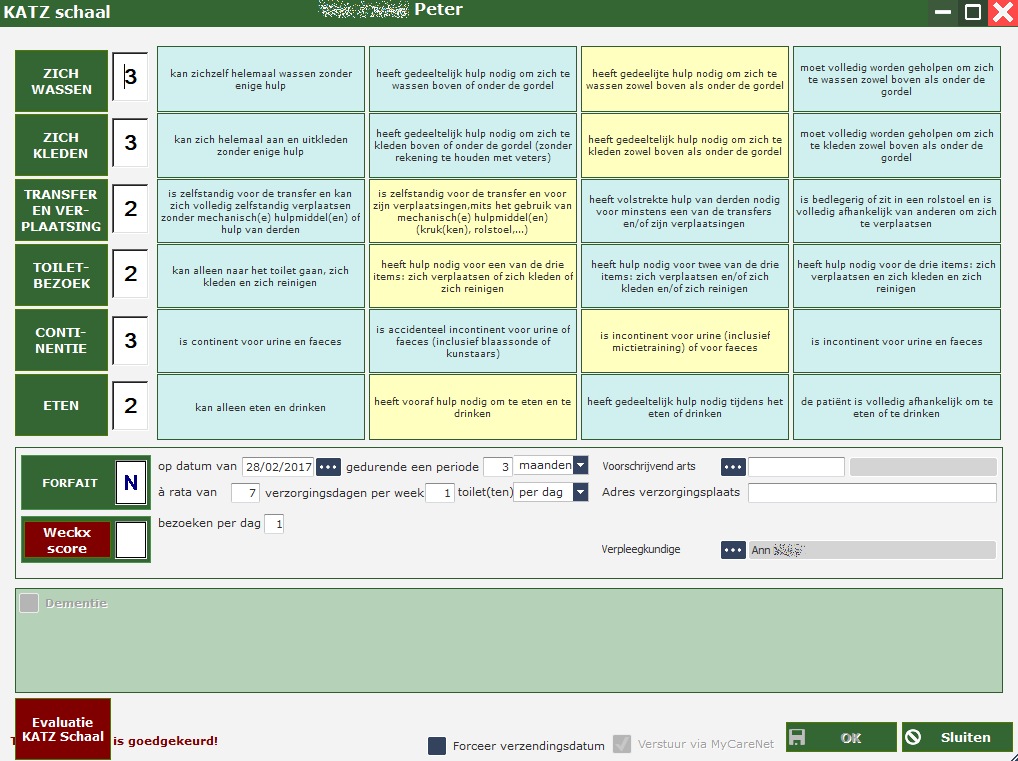Open lookup button for Verpleegkundige
This screenshot has height=761, width=1018.
coord(733,550)
